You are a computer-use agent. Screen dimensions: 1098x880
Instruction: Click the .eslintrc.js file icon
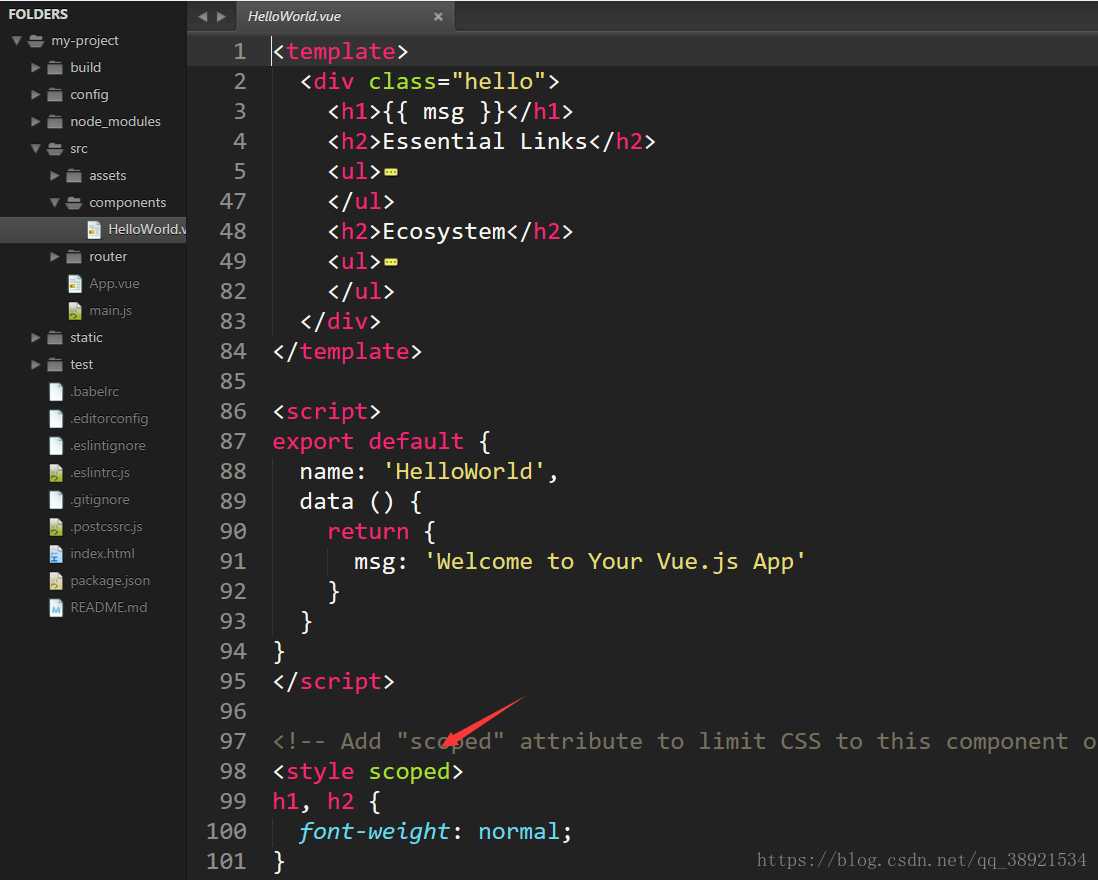(x=56, y=473)
